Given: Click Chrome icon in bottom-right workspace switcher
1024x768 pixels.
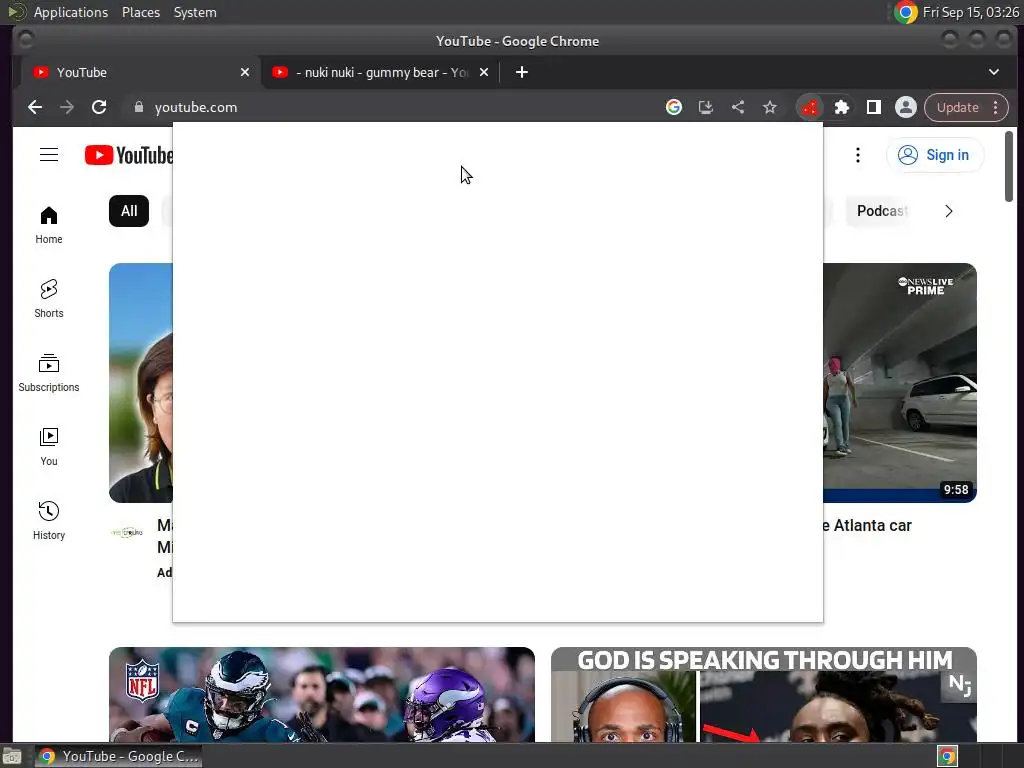Looking at the screenshot, I should click(947, 756).
